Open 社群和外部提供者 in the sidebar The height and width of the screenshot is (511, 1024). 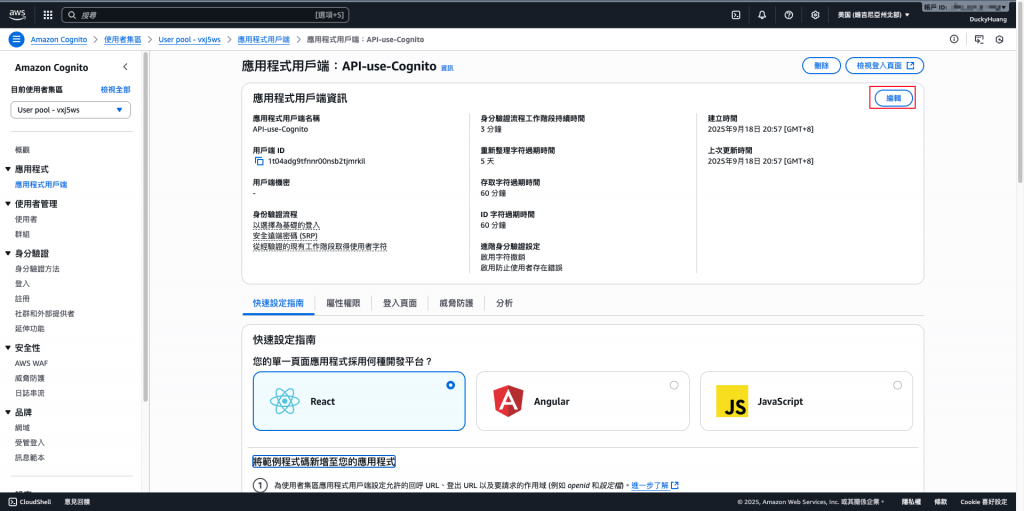[x=44, y=314]
